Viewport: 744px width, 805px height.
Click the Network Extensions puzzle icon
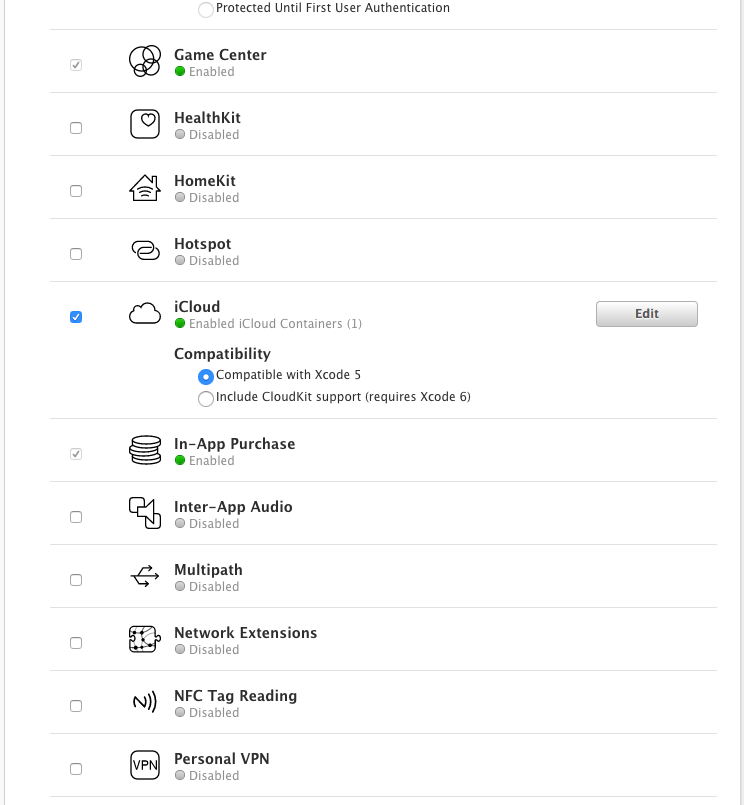coord(145,639)
